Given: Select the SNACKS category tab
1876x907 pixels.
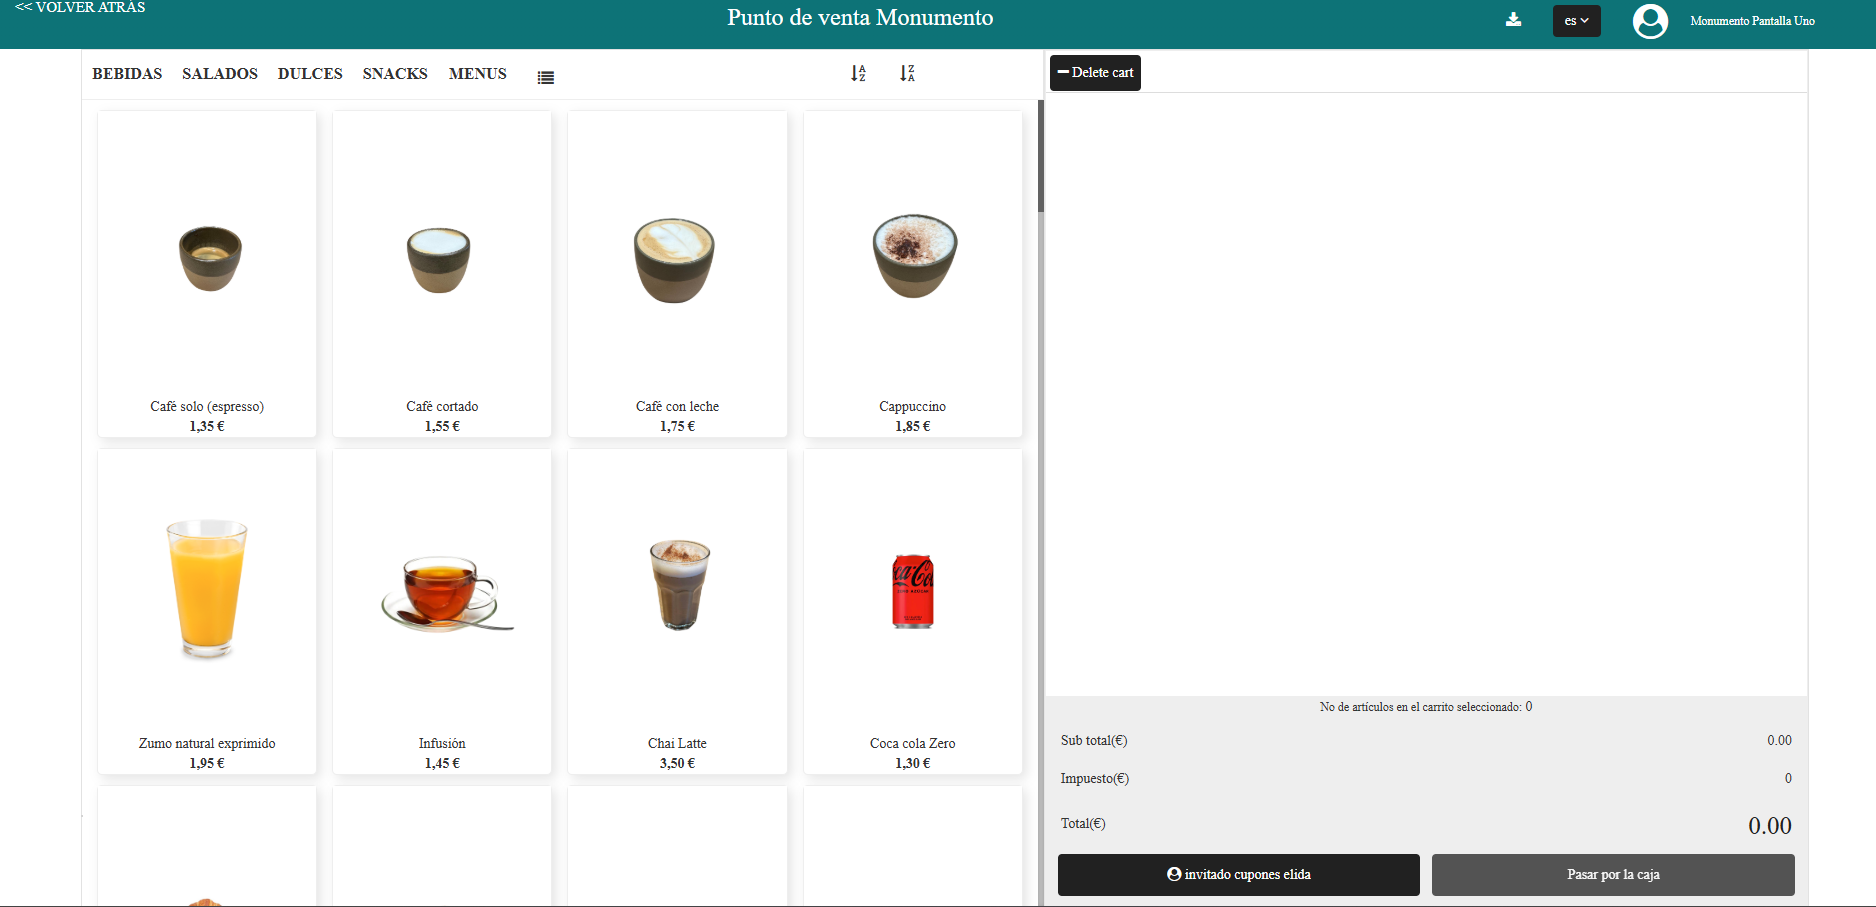Looking at the screenshot, I should click(x=395, y=74).
